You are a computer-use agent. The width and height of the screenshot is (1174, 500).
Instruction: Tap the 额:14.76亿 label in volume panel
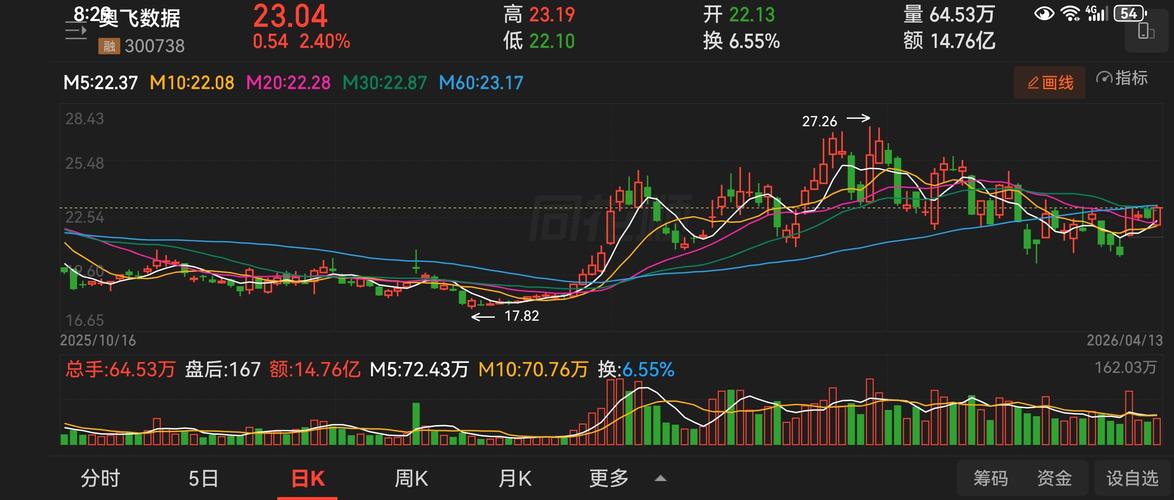tap(316, 369)
